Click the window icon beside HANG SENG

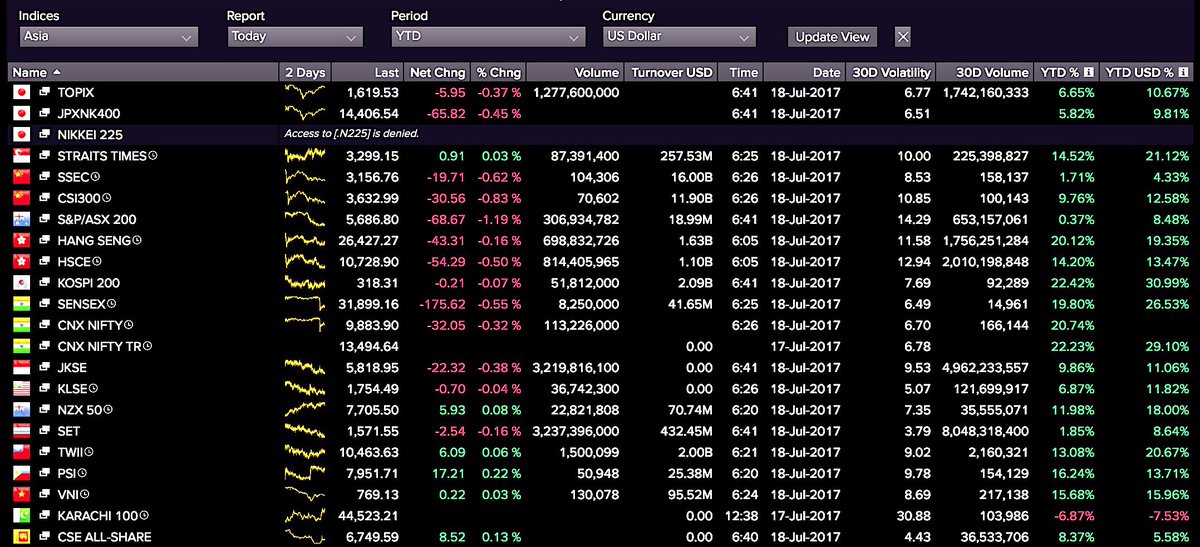point(45,240)
